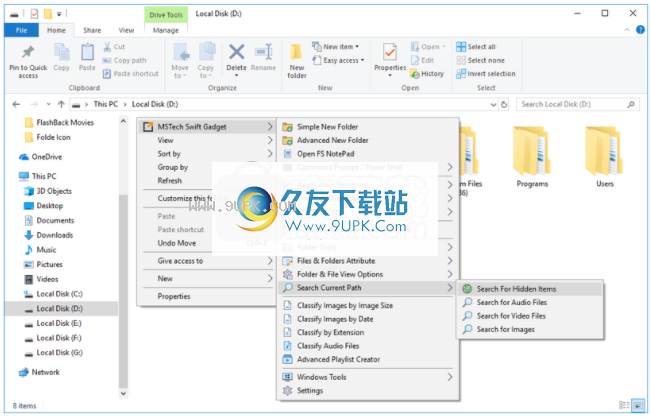The width and height of the screenshot is (650, 418).
Task: Open the File tab
Action: [21, 30]
